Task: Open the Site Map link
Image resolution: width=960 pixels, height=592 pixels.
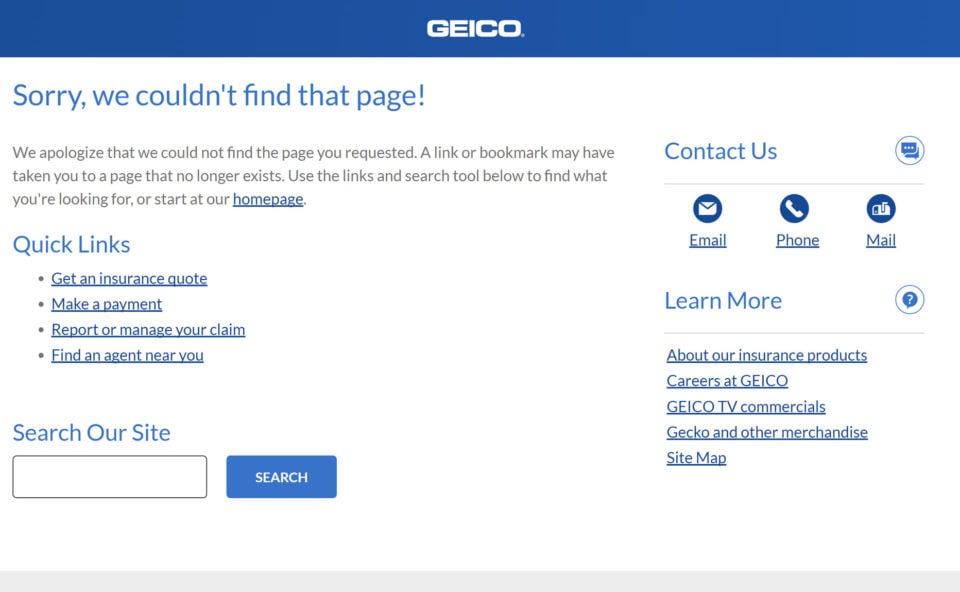Action: click(696, 457)
